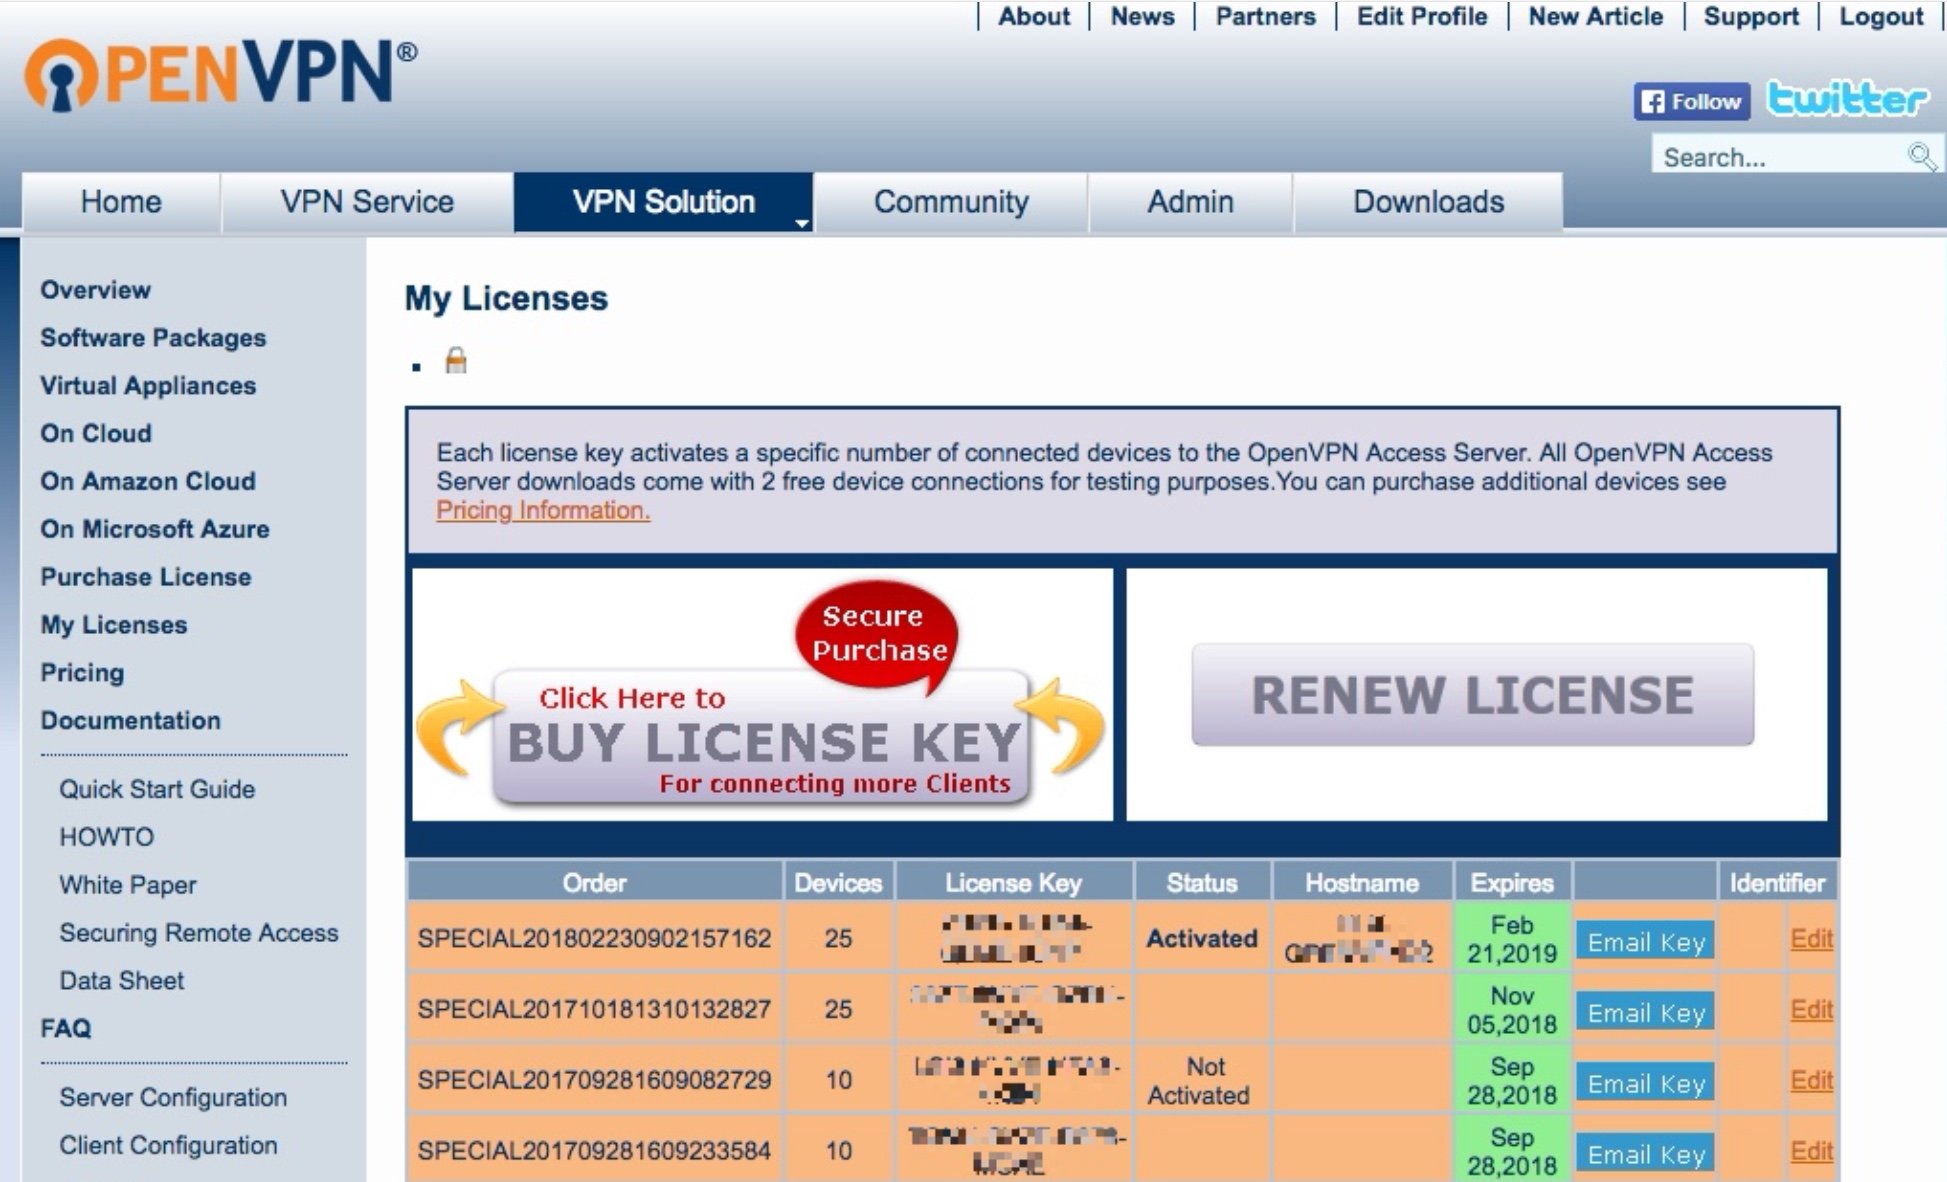Viewport: 1947px width, 1182px height.
Task: Edit identifier for order SPECIAL201709281609233584
Action: 1811,1152
